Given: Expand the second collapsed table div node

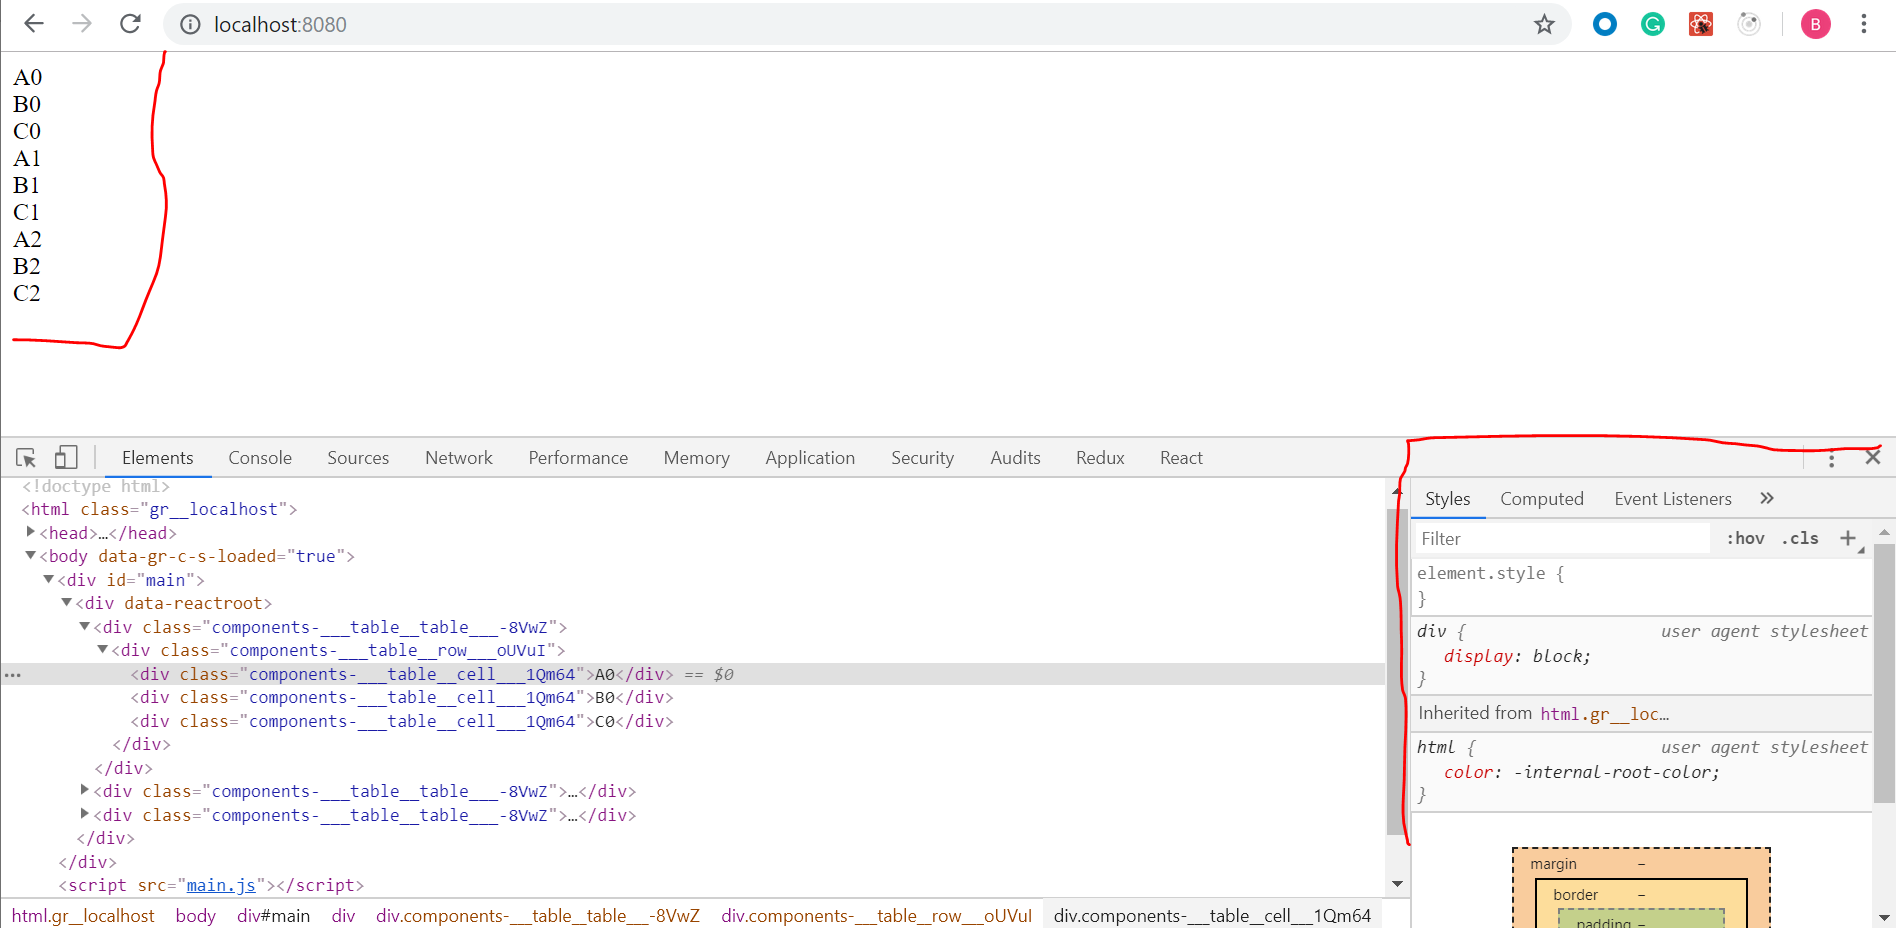Looking at the screenshot, I should click(x=85, y=790).
